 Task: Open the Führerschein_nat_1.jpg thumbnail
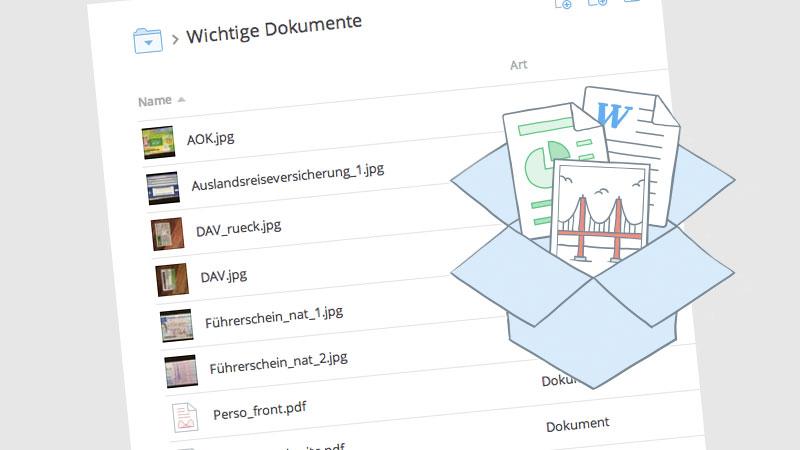tap(177, 325)
